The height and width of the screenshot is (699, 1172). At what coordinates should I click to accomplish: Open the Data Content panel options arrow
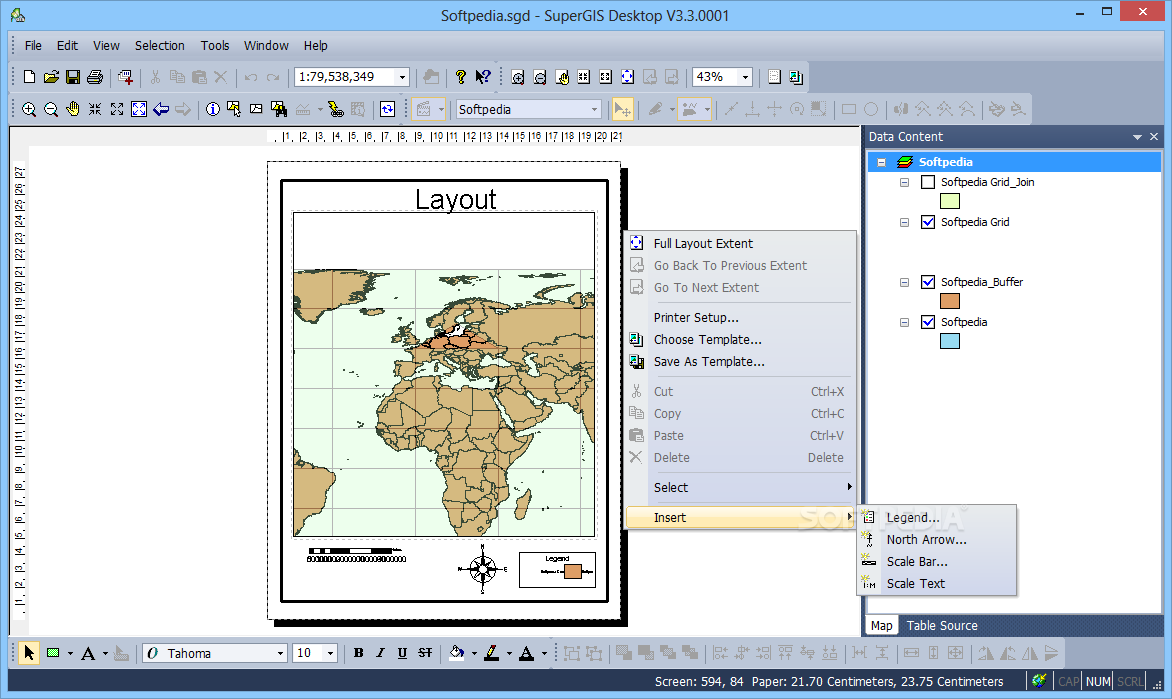pyautogui.click(x=1138, y=137)
